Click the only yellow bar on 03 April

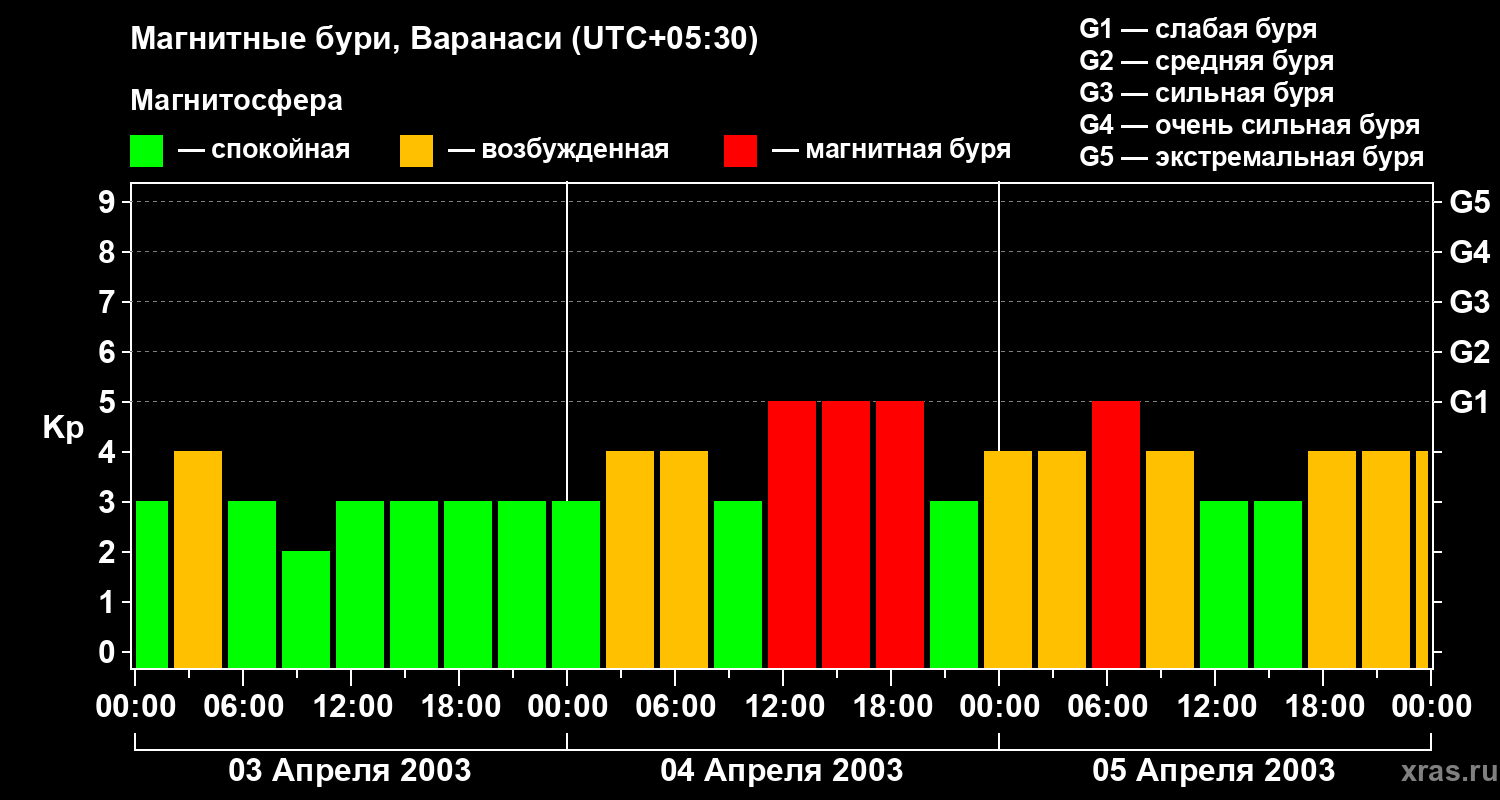[x=198, y=560]
